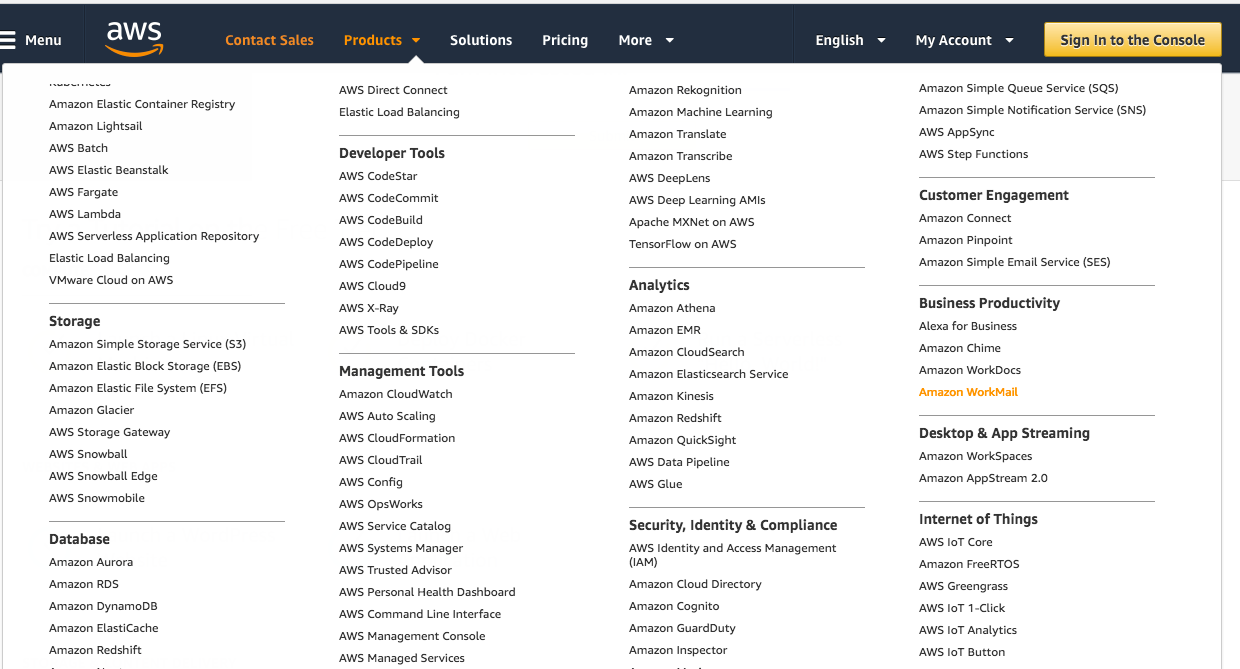Go to Amazon Elastic Block Storage (EBS)
This screenshot has width=1240, height=669.
(x=145, y=366)
